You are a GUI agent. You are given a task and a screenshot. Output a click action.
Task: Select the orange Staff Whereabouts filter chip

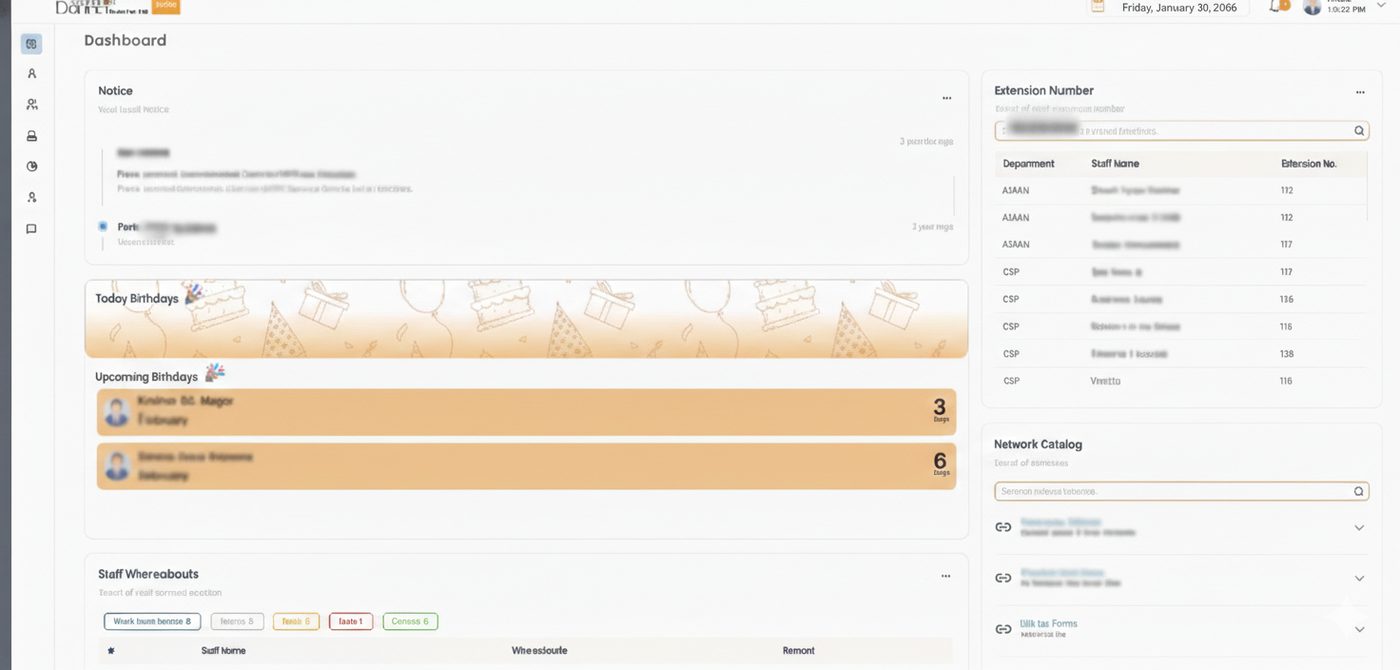click(x=296, y=621)
